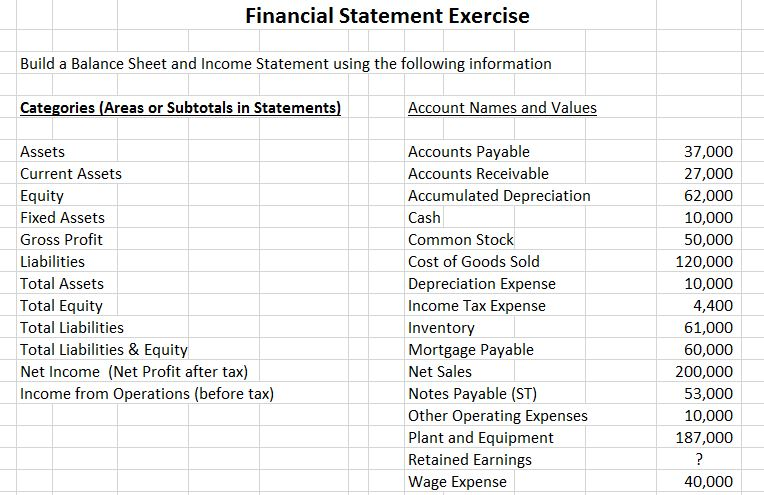The width and height of the screenshot is (764, 495).
Task: Select the Plant and Equipment value 187,000
Action: pyautogui.click(x=704, y=438)
